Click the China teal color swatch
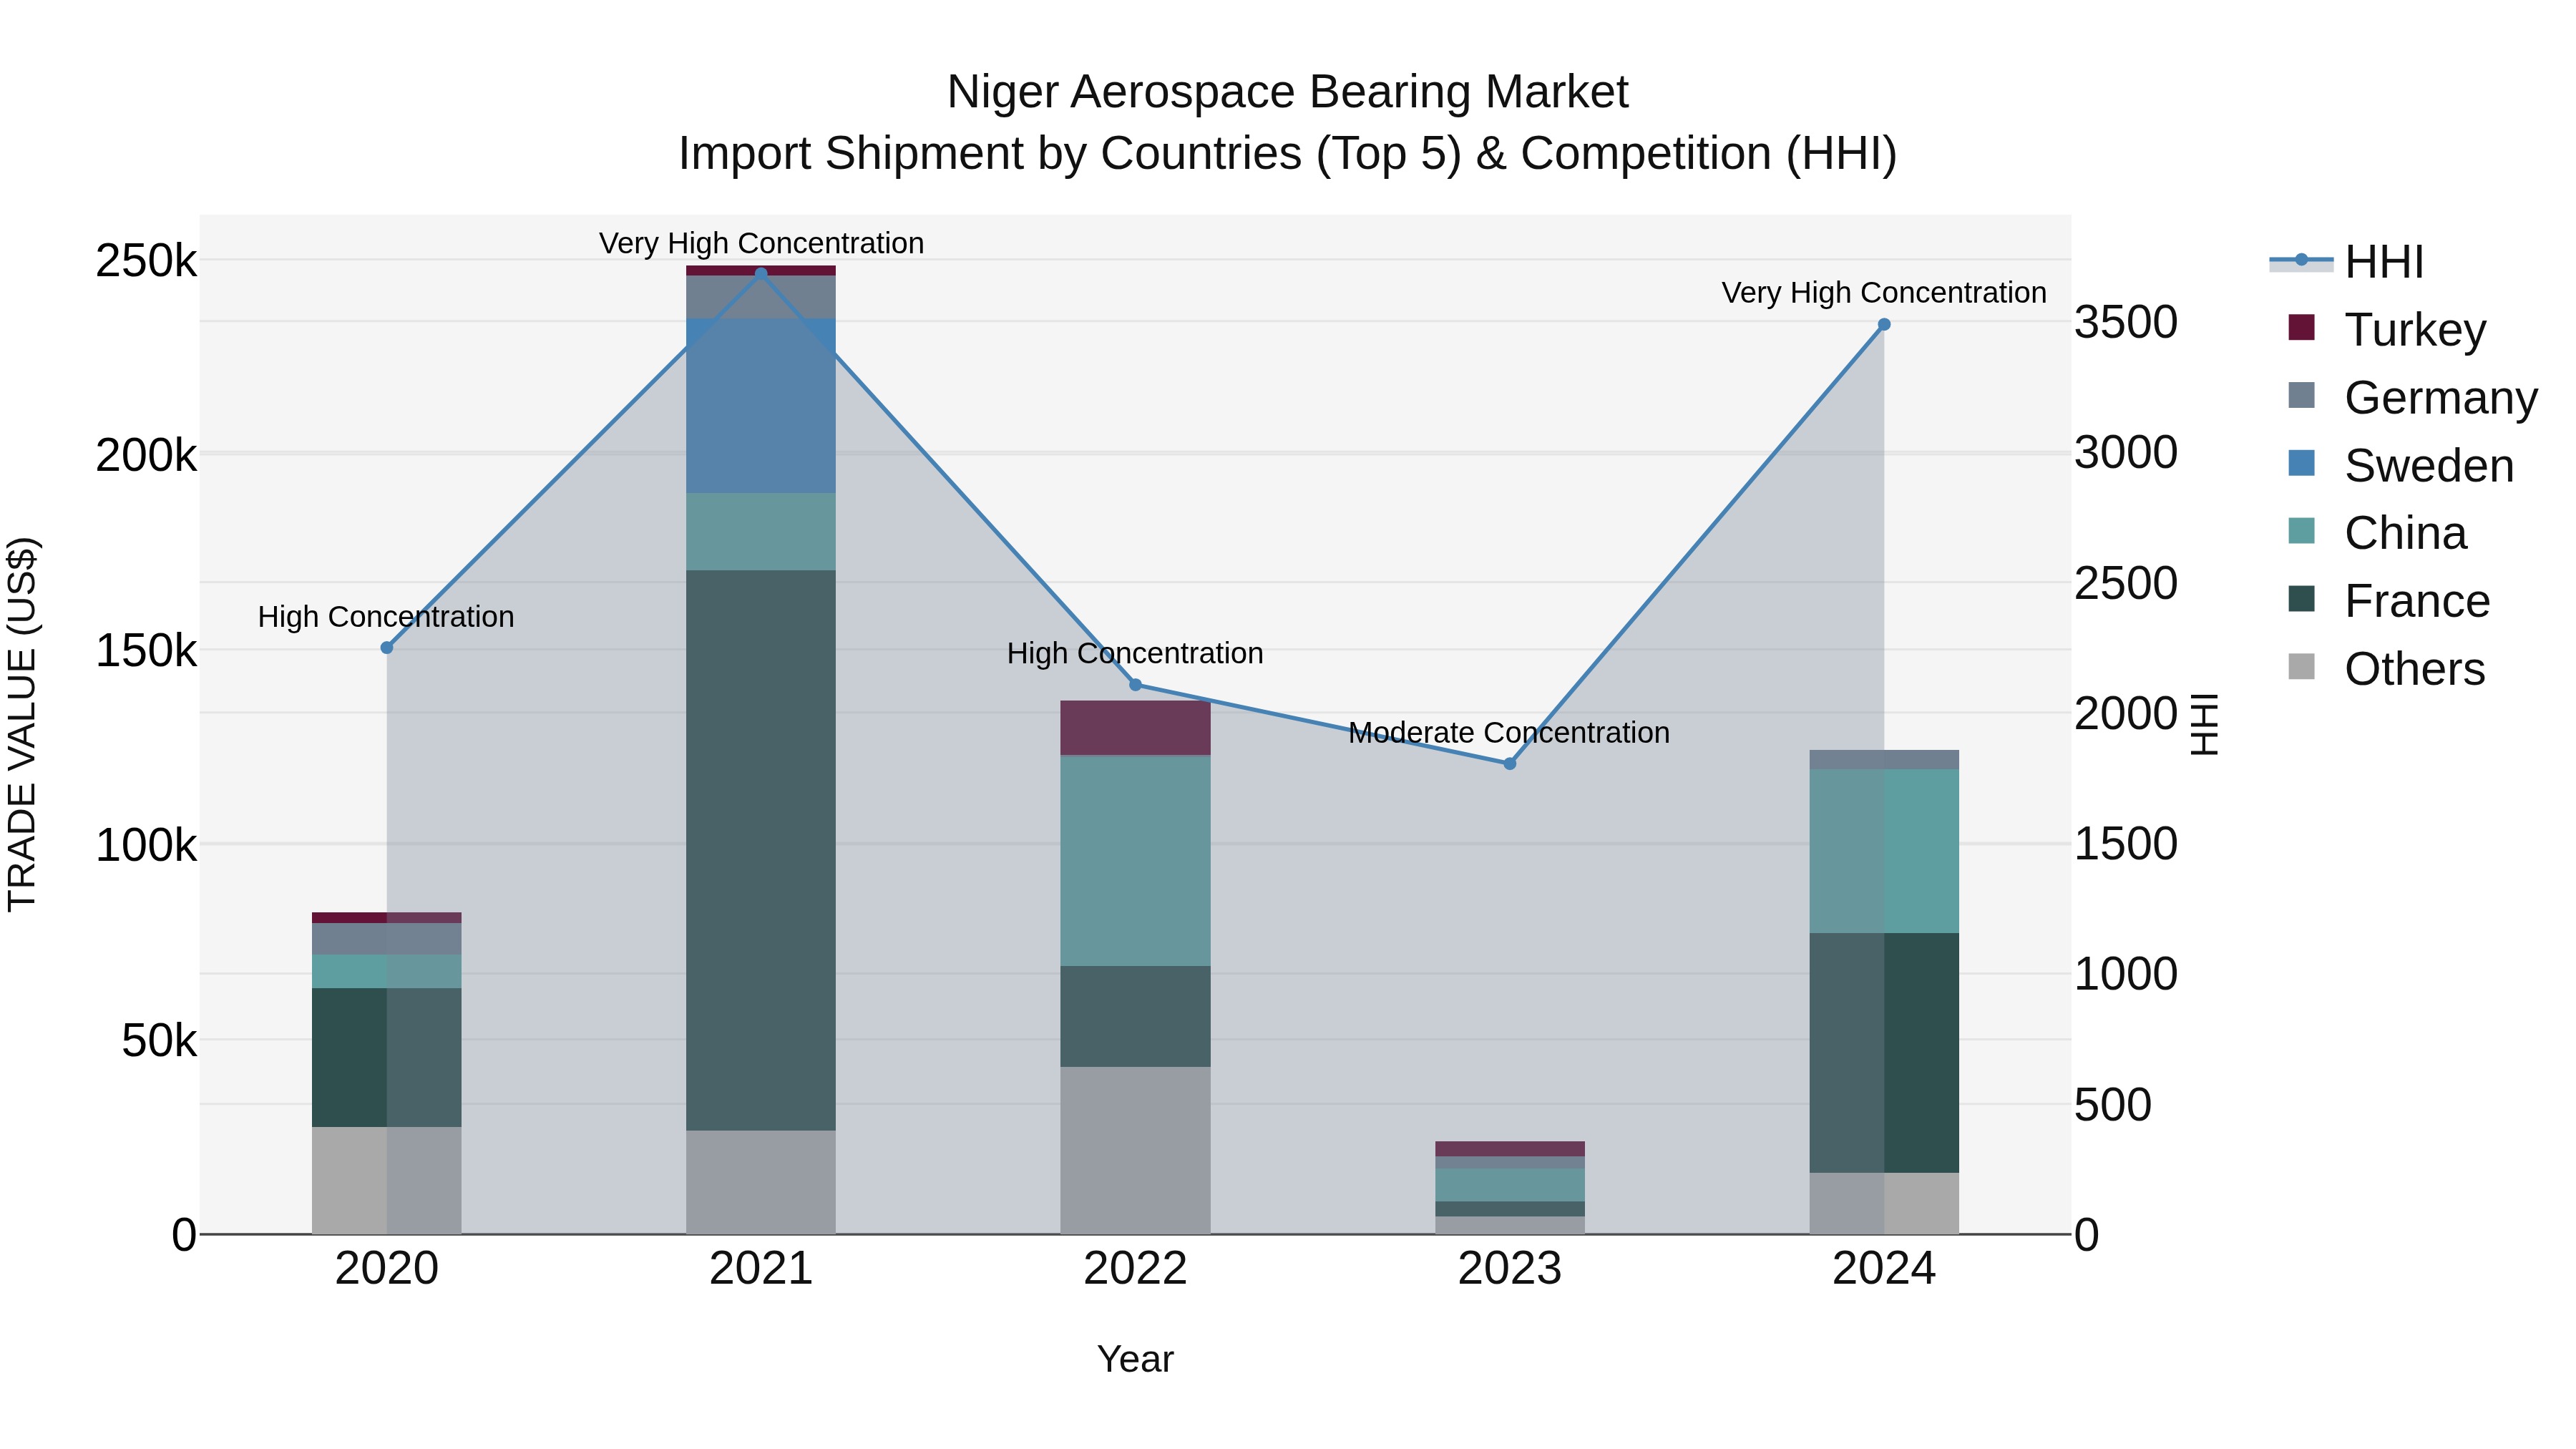 pos(2301,531)
